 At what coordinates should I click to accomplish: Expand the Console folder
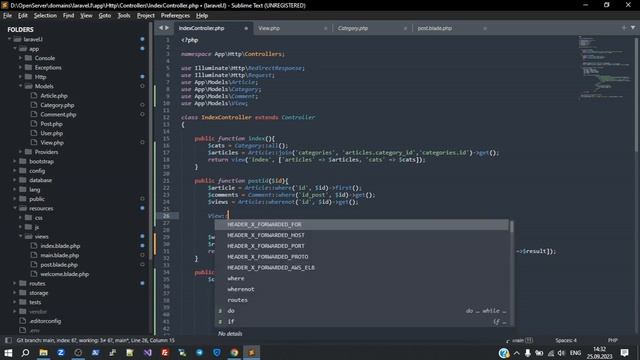[20, 58]
